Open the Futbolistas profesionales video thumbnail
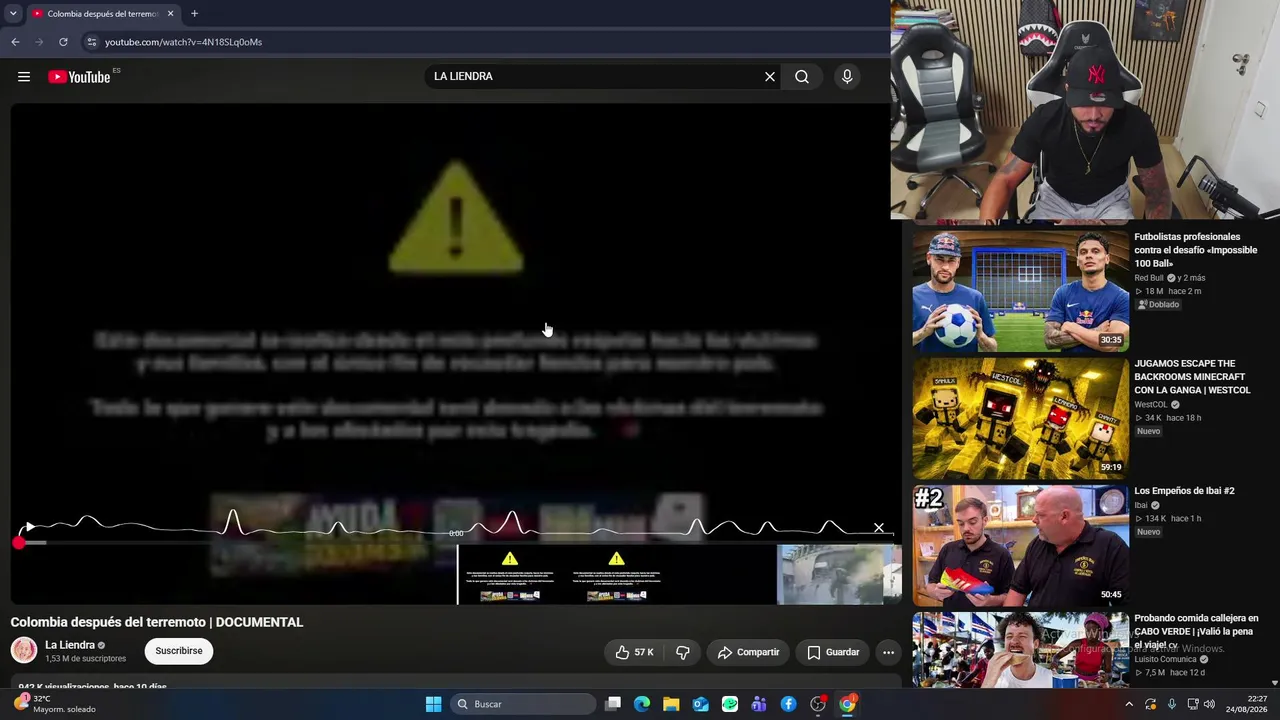 click(1021, 291)
